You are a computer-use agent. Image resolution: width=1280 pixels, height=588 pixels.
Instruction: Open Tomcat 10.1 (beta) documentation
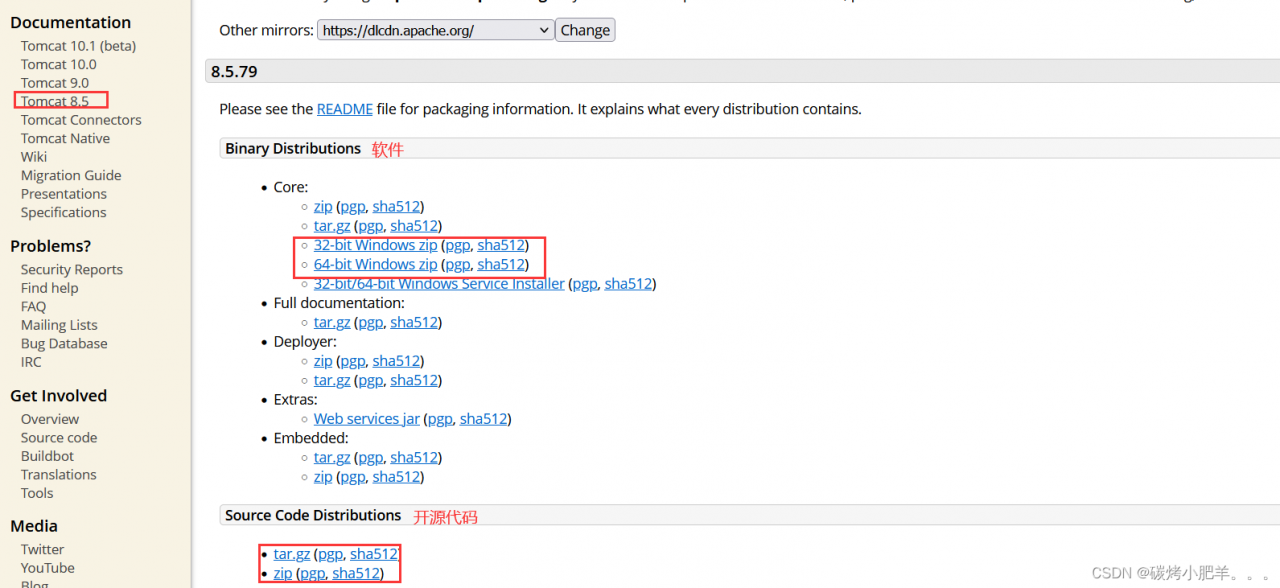(78, 46)
